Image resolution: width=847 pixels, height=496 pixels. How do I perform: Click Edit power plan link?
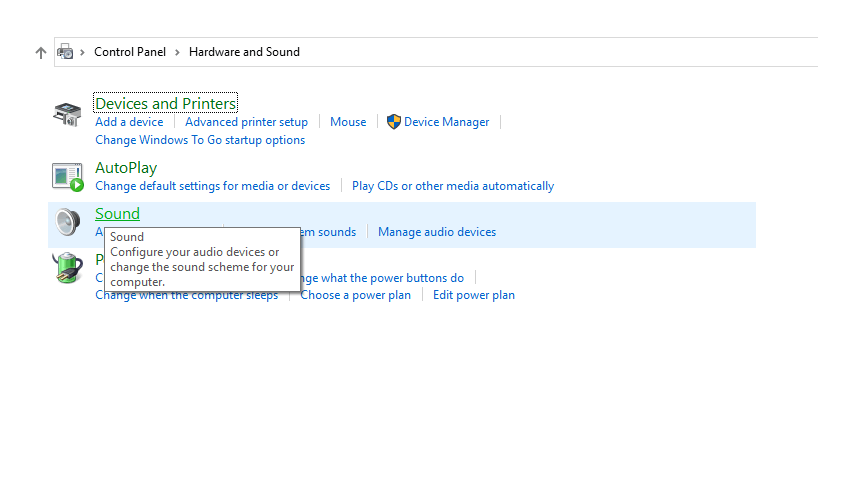(x=474, y=295)
